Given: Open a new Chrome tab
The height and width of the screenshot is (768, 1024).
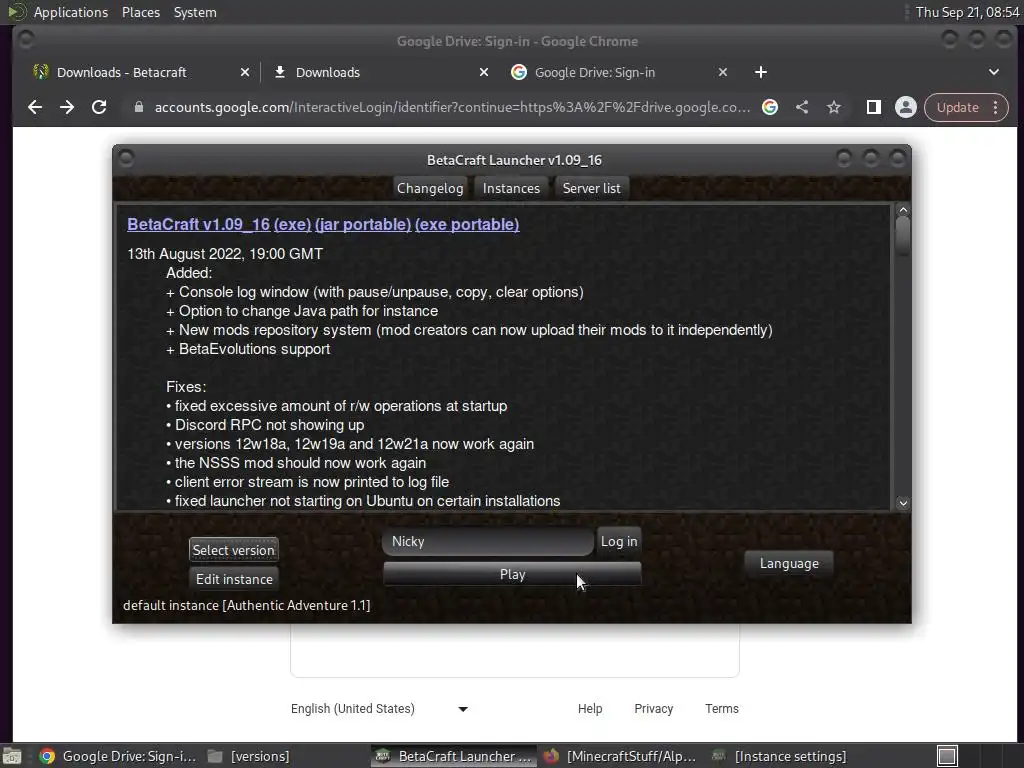Looking at the screenshot, I should coord(760,72).
